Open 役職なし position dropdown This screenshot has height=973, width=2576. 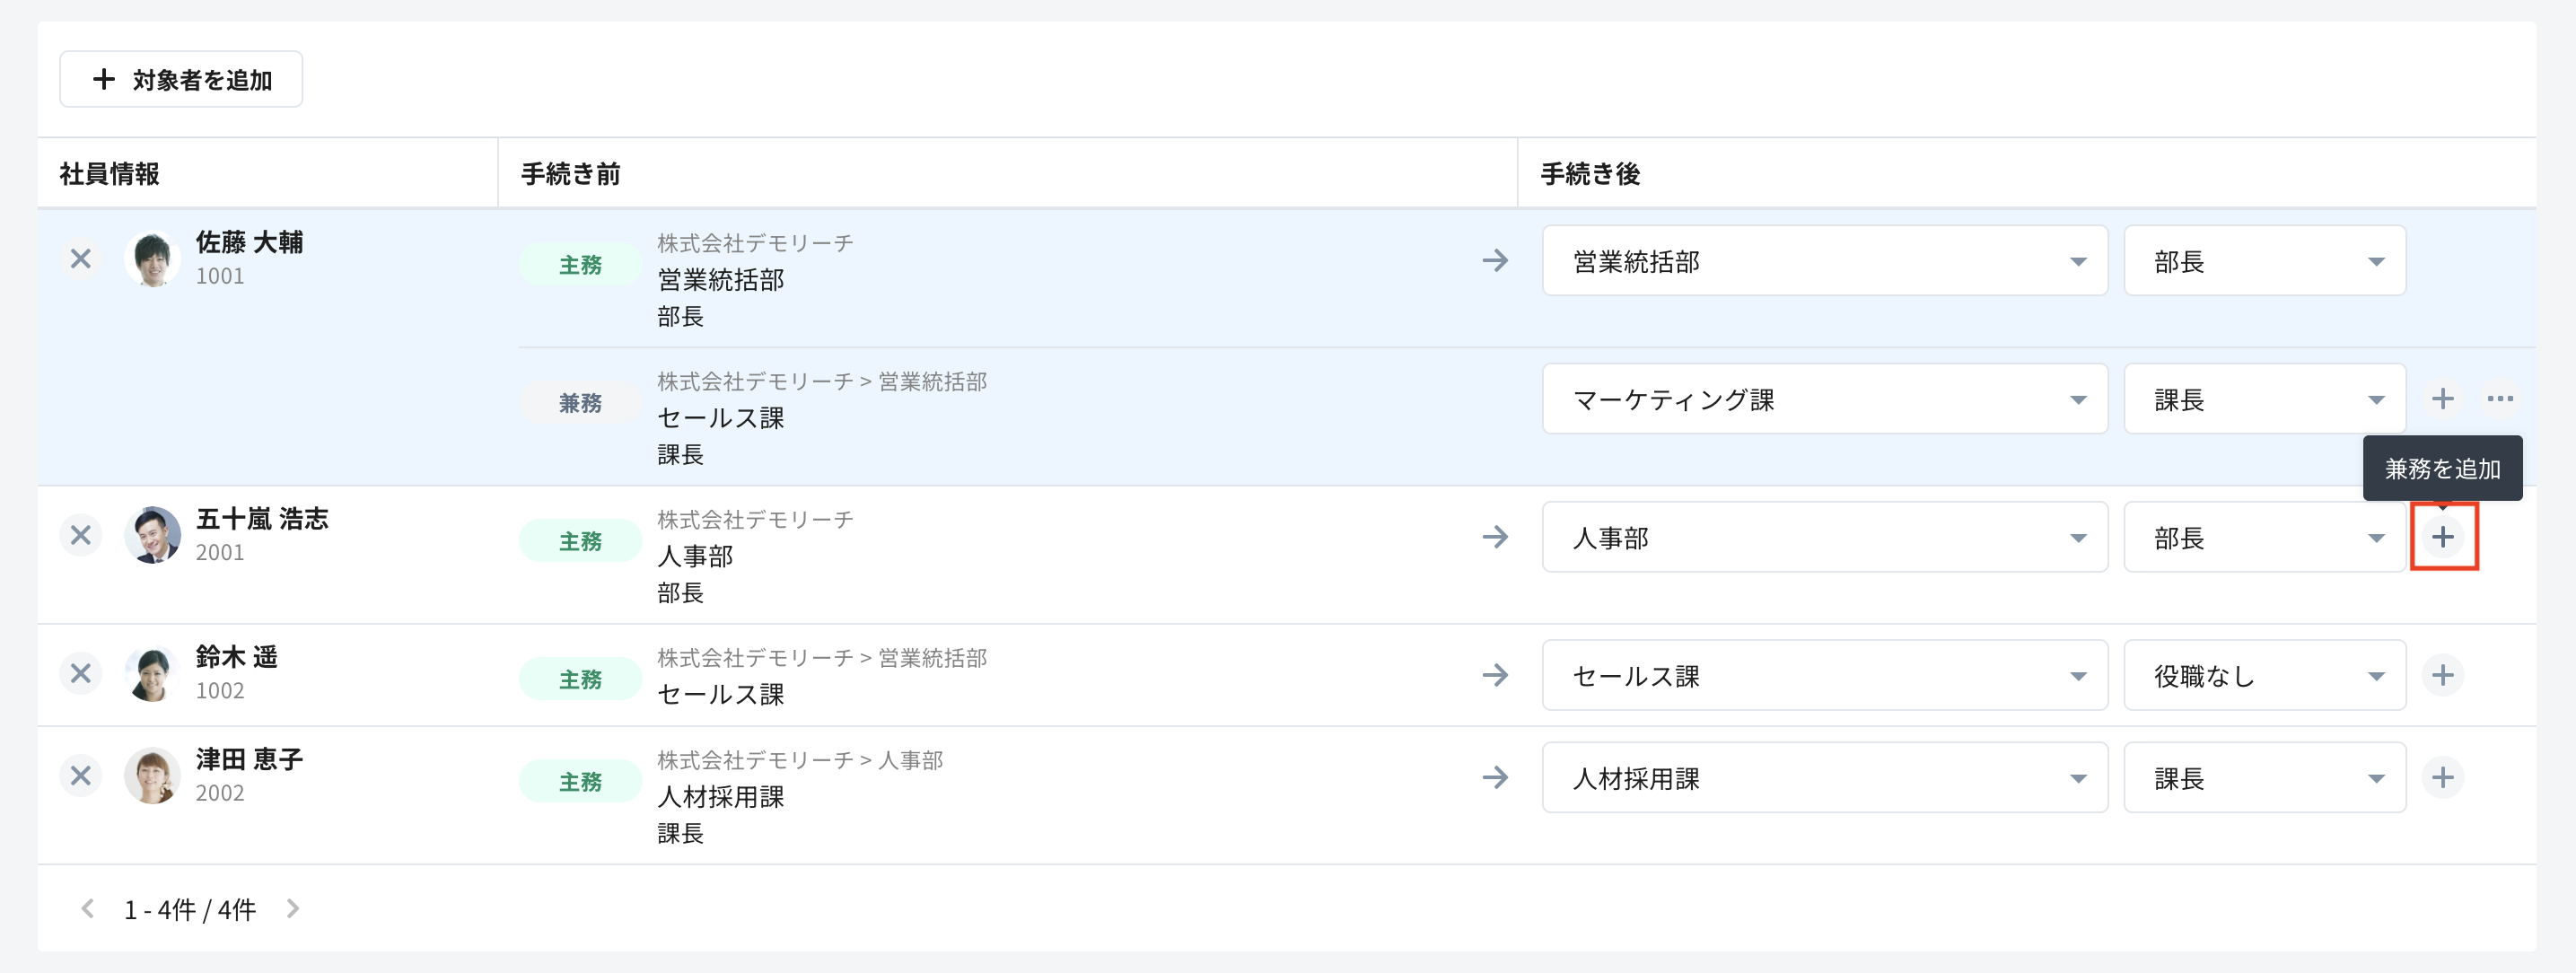click(x=2264, y=675)
